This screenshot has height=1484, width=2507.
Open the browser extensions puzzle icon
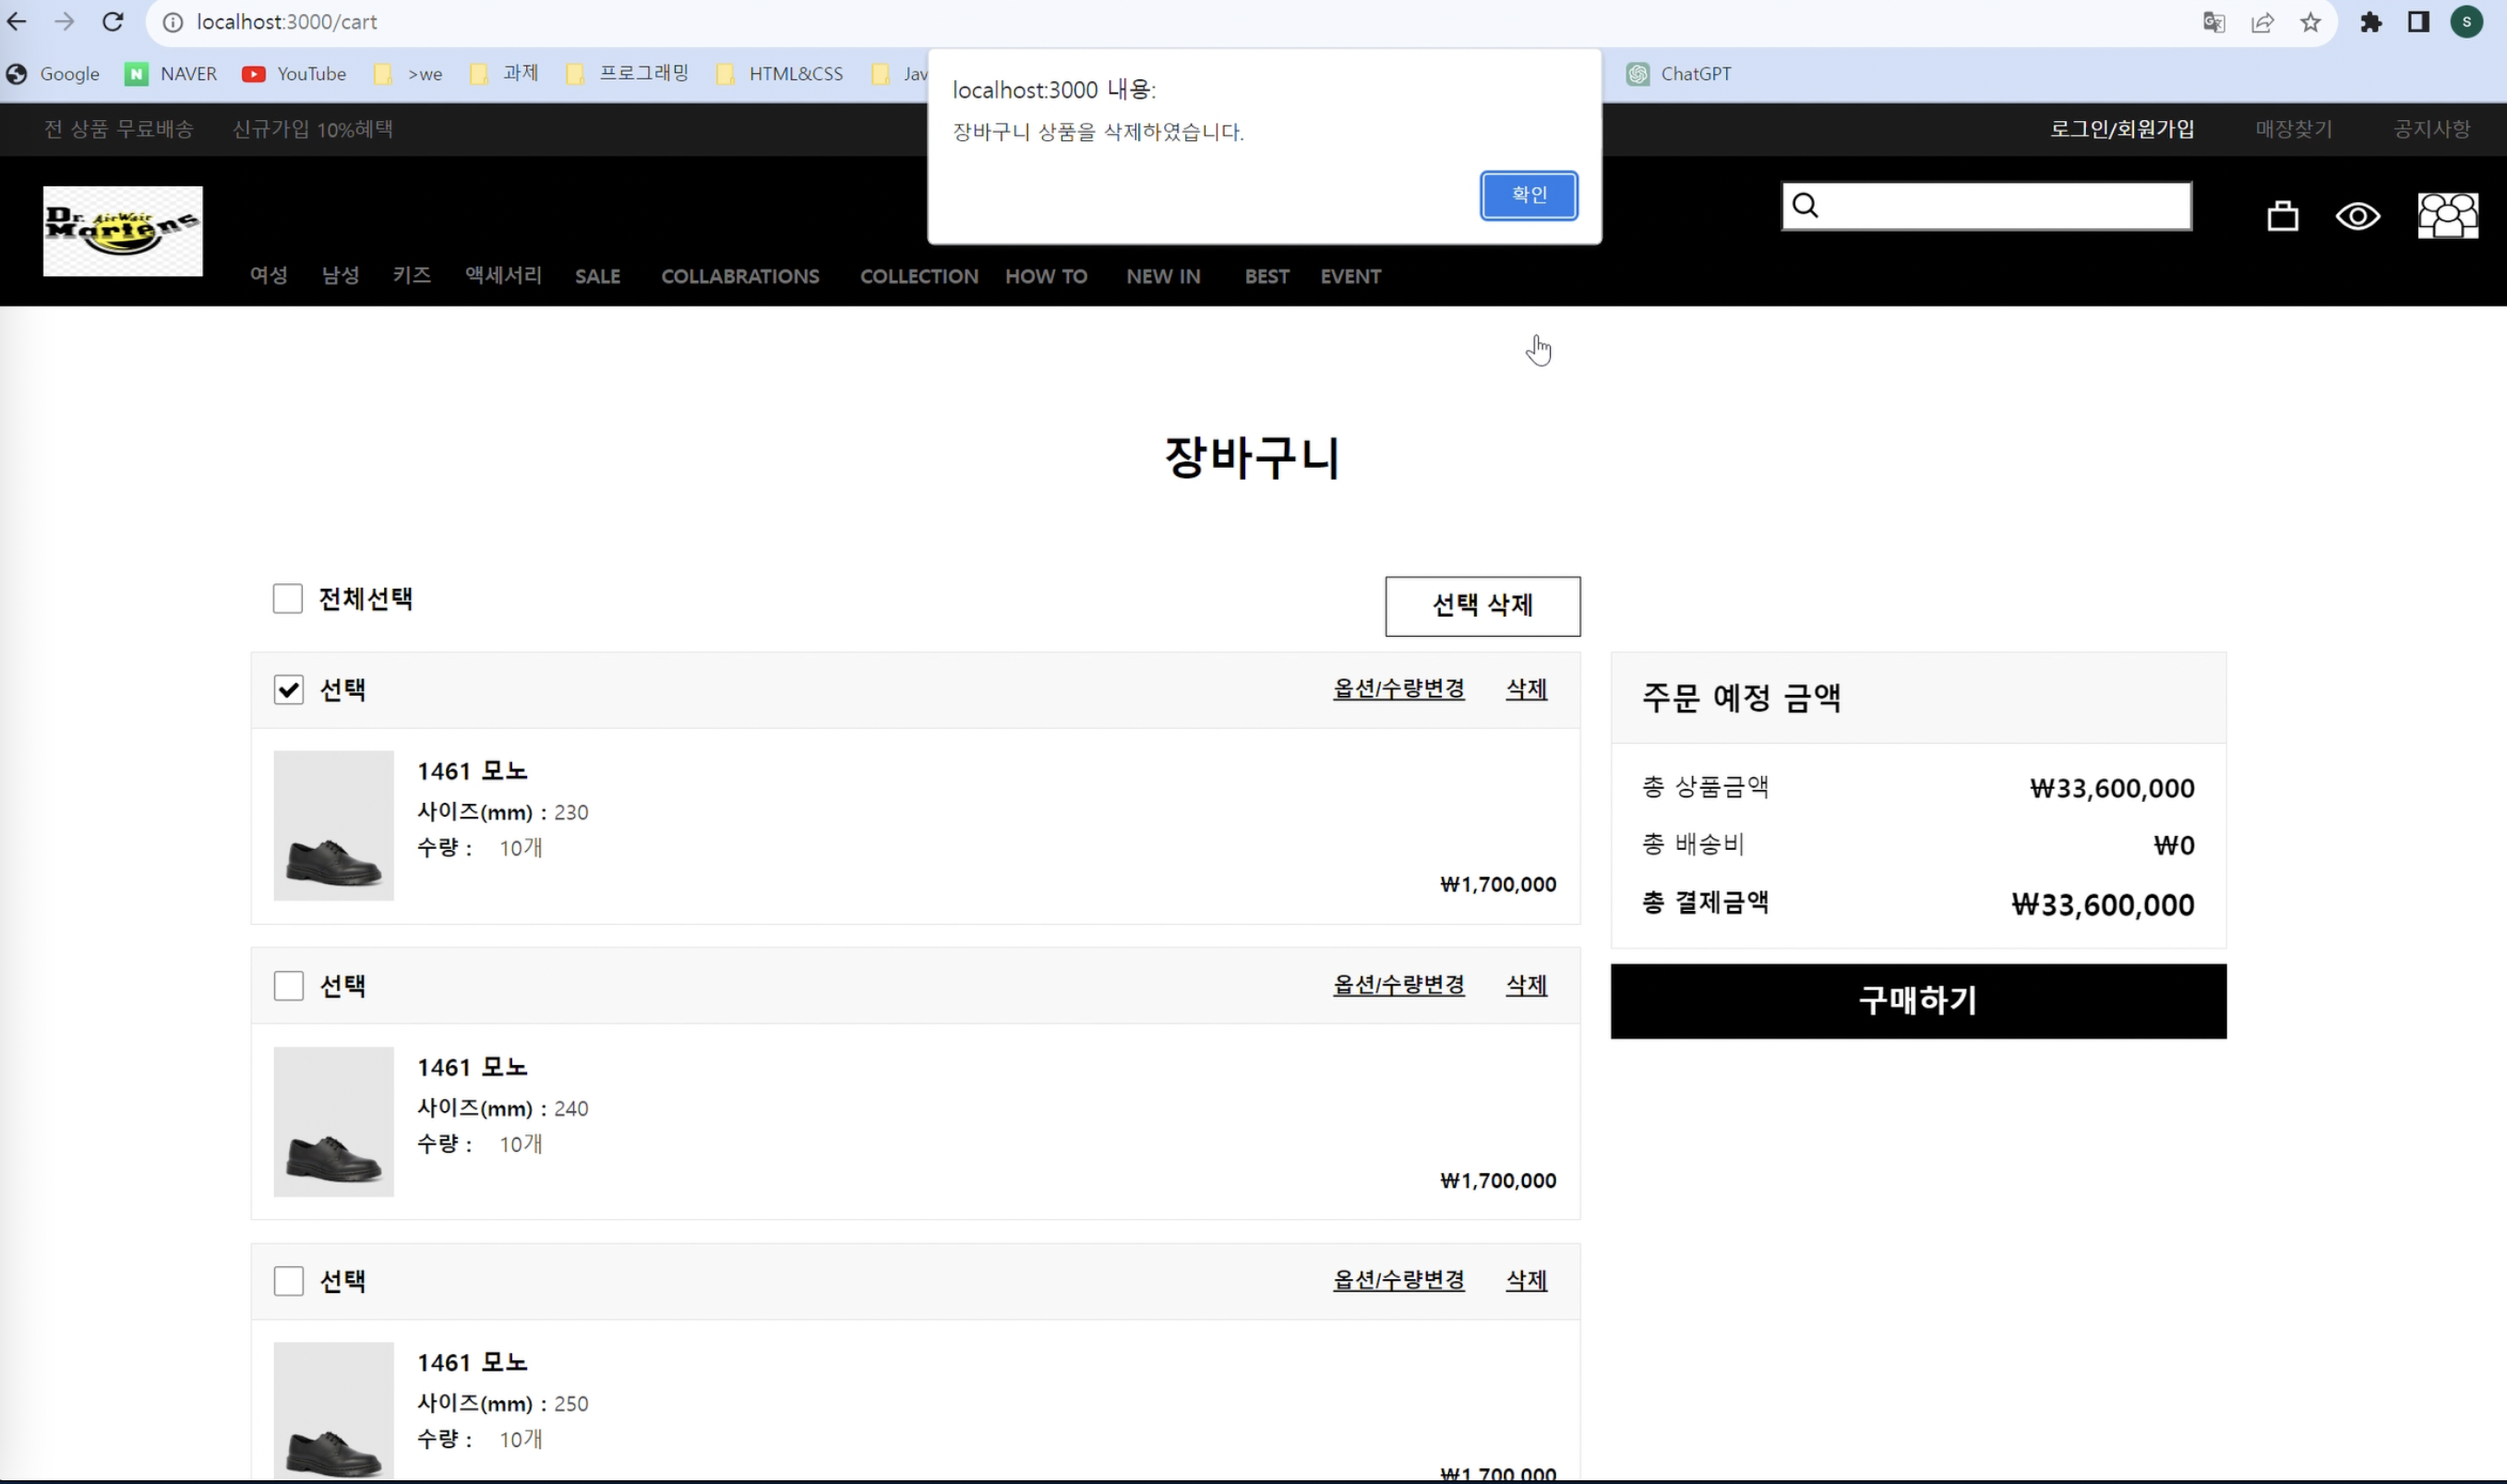point(2371,22)
